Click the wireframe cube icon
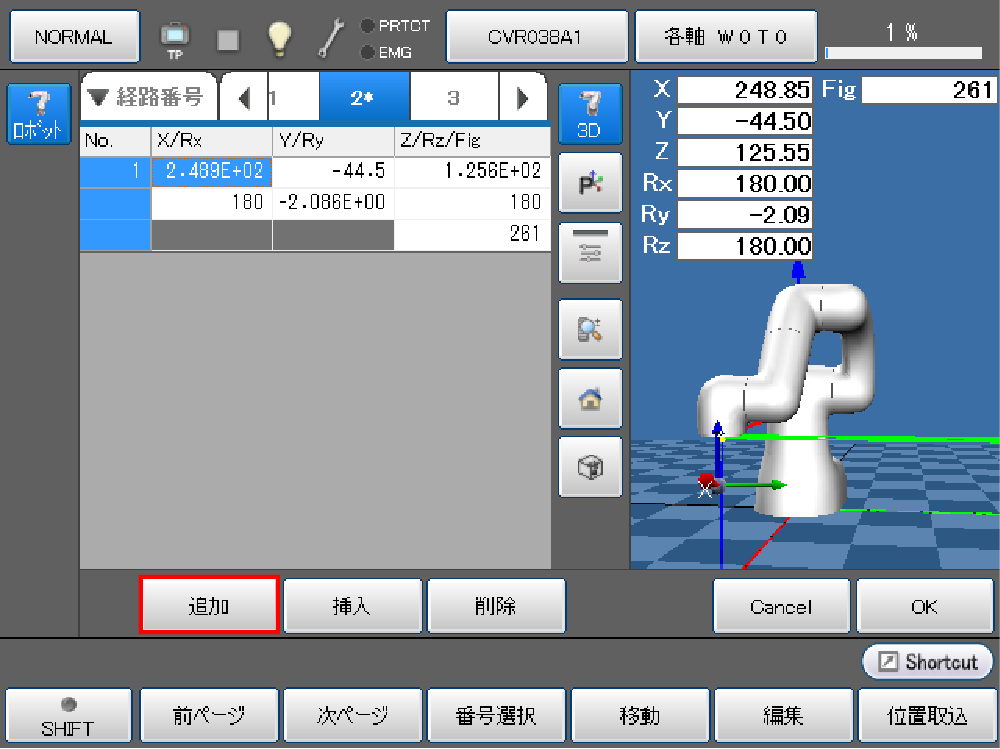This screenshot has height=749, width=1000. 590,467
